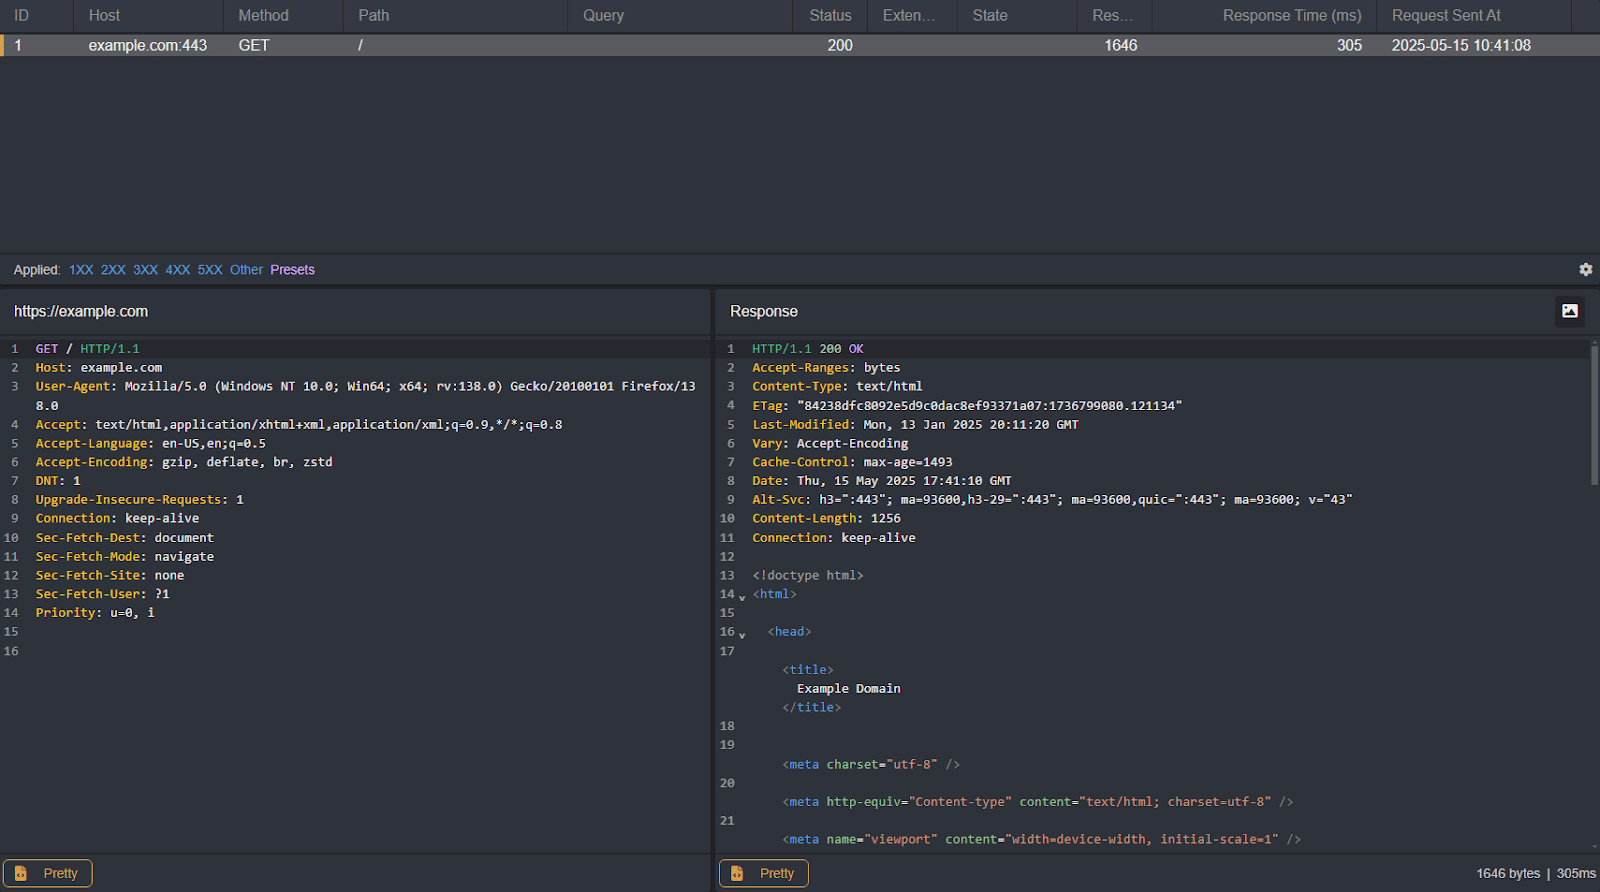Sort requests by State column
Viewport: 1600px width, 892px height.
(x=990, y=16)
